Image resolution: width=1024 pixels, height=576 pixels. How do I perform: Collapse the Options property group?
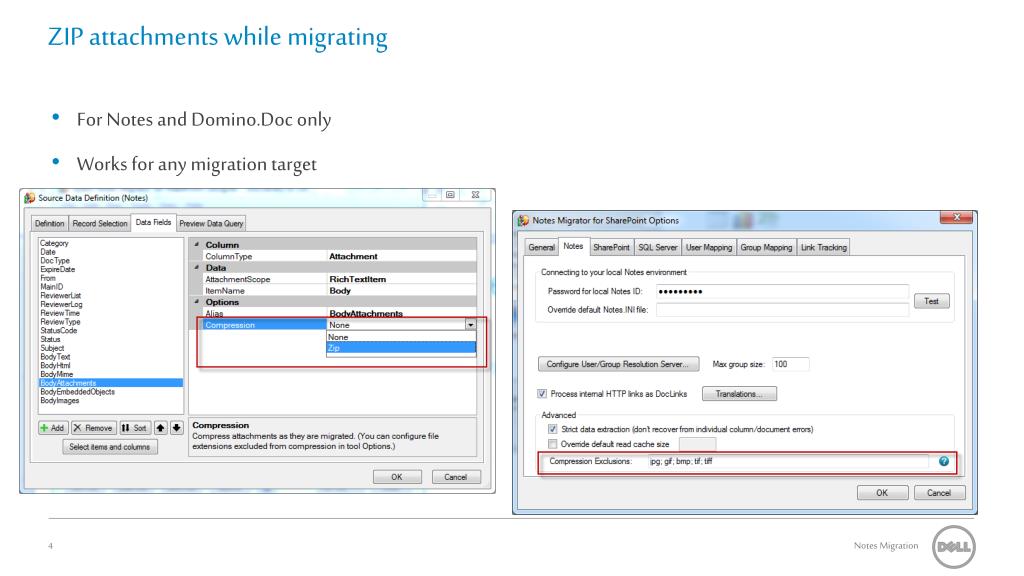point(197,302)
